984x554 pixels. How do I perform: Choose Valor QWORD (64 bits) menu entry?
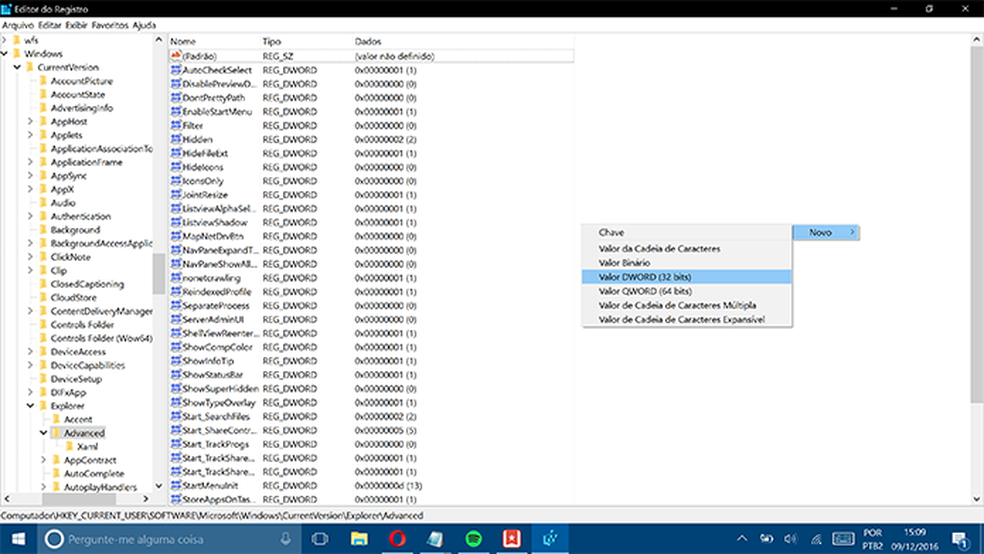click(x=687, y=291)
